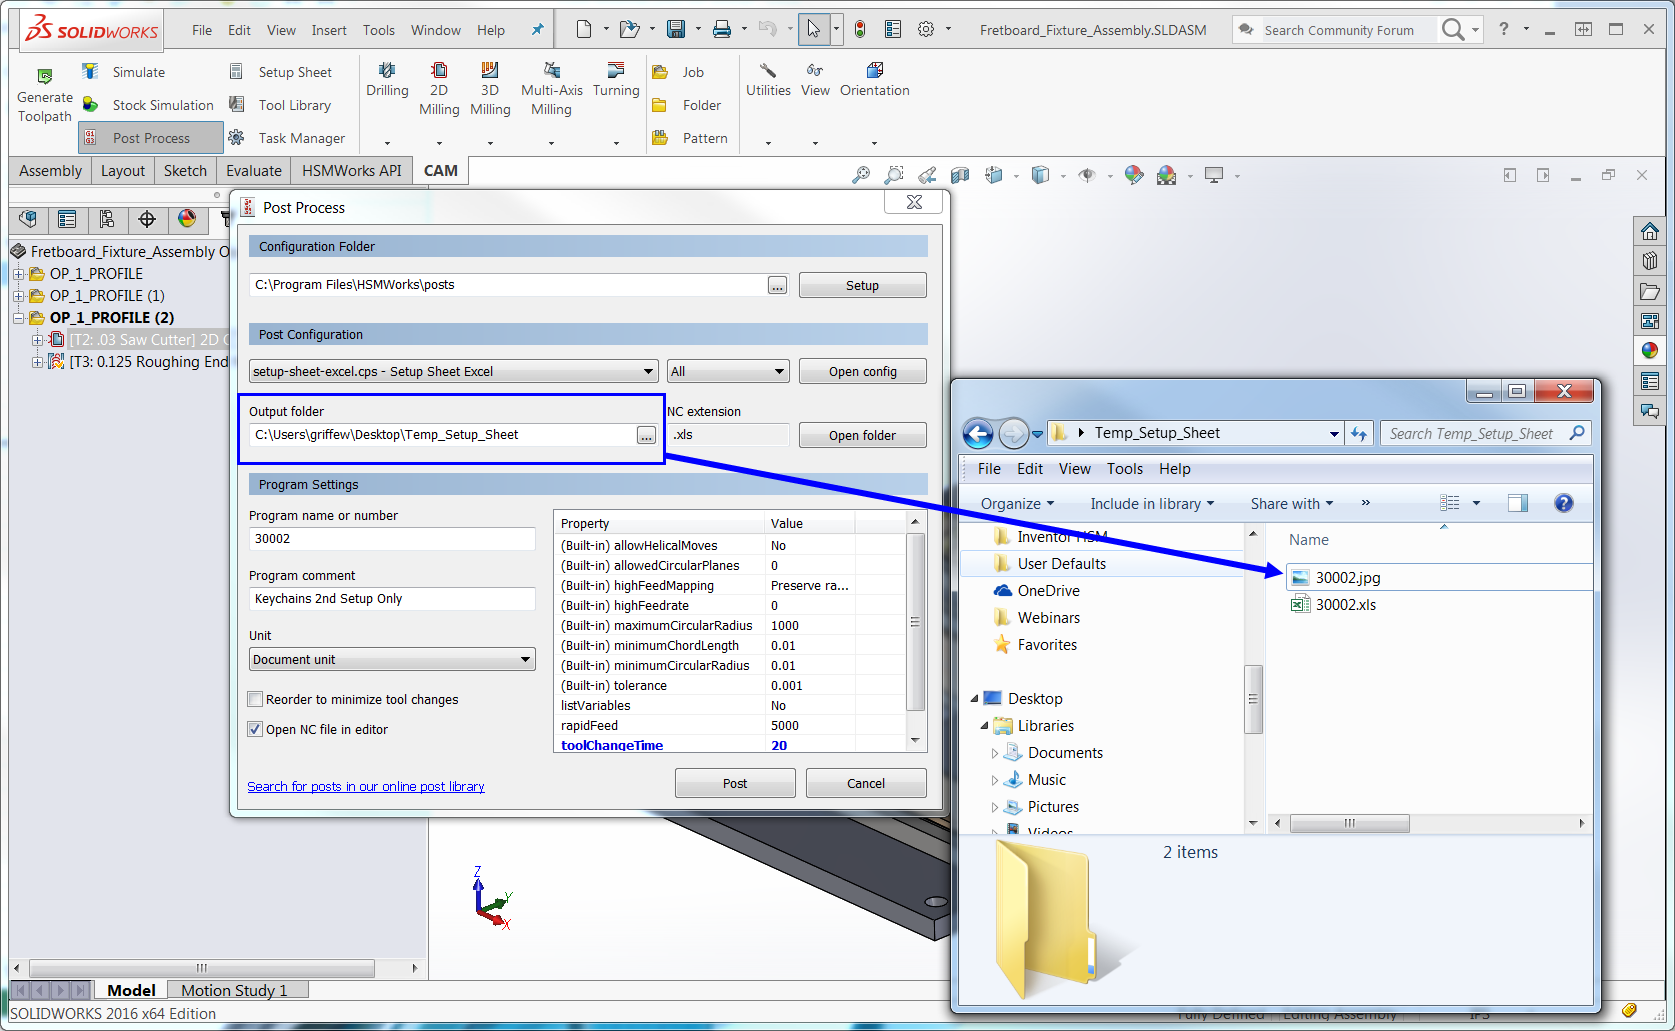
Task: Click the Appearances sphere icon in task pane
Action: 1650,351
